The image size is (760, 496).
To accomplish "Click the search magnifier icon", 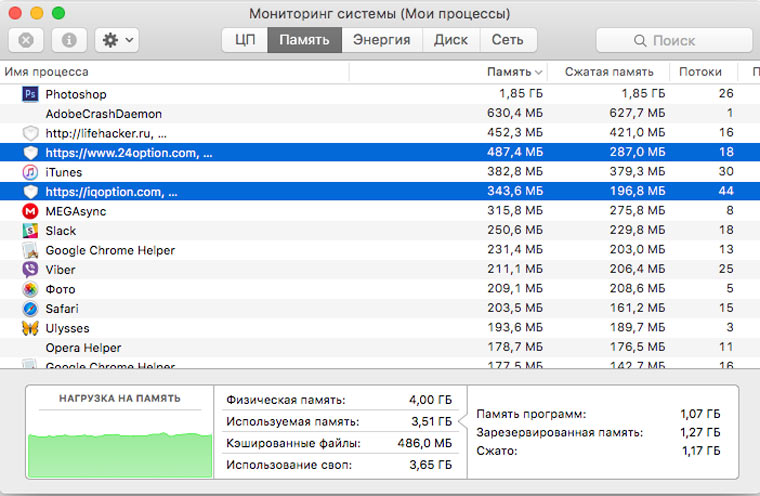I will click(640, 41).
